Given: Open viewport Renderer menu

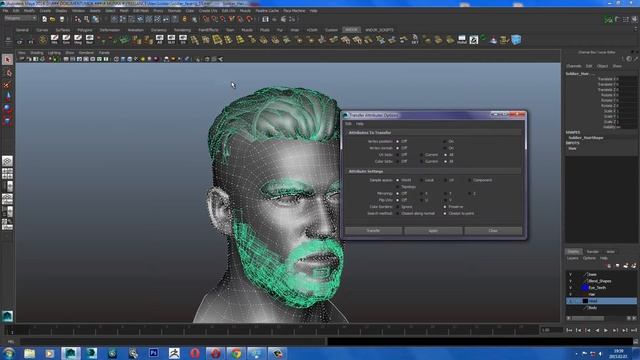Looking at the screenshot, I should pyautogui.click(x=86, y=53).
